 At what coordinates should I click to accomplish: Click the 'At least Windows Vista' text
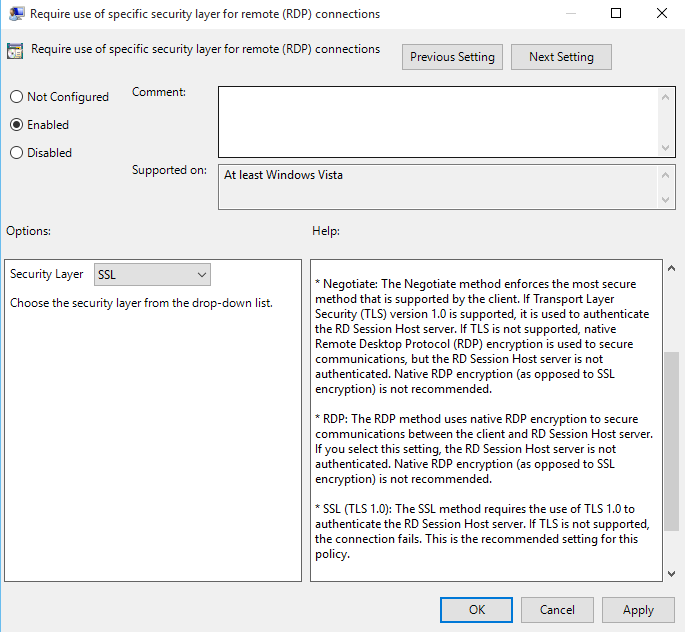tap(284, 175)
